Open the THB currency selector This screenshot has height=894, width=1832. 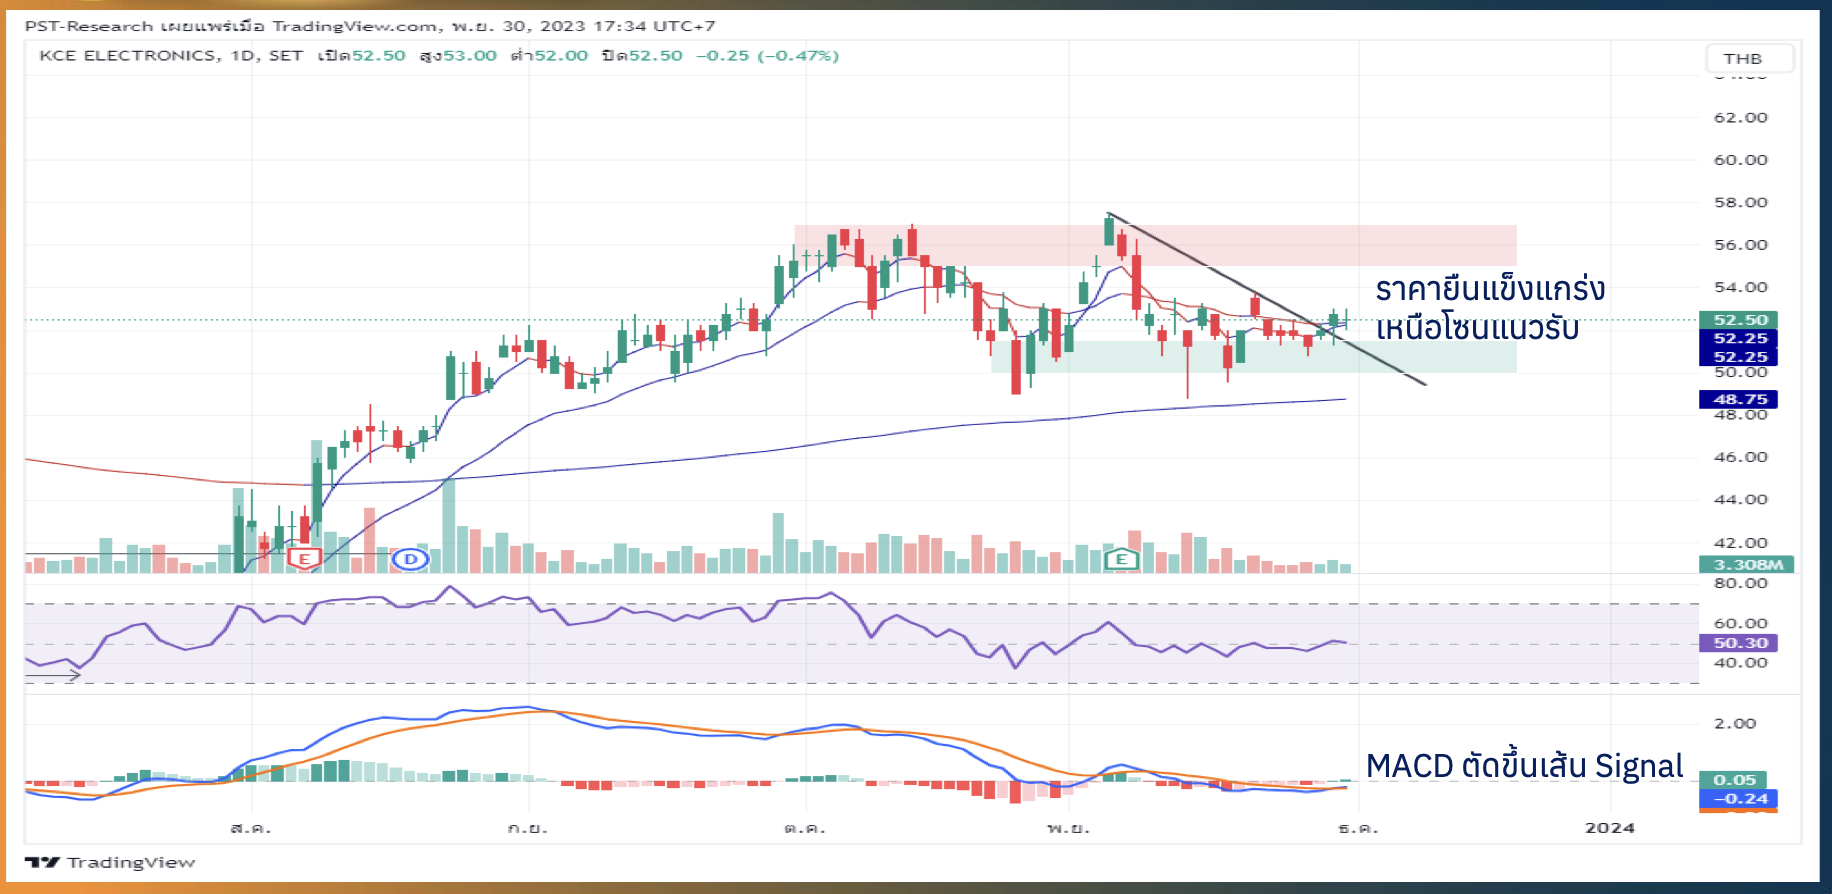click(x=1749, y=58)
